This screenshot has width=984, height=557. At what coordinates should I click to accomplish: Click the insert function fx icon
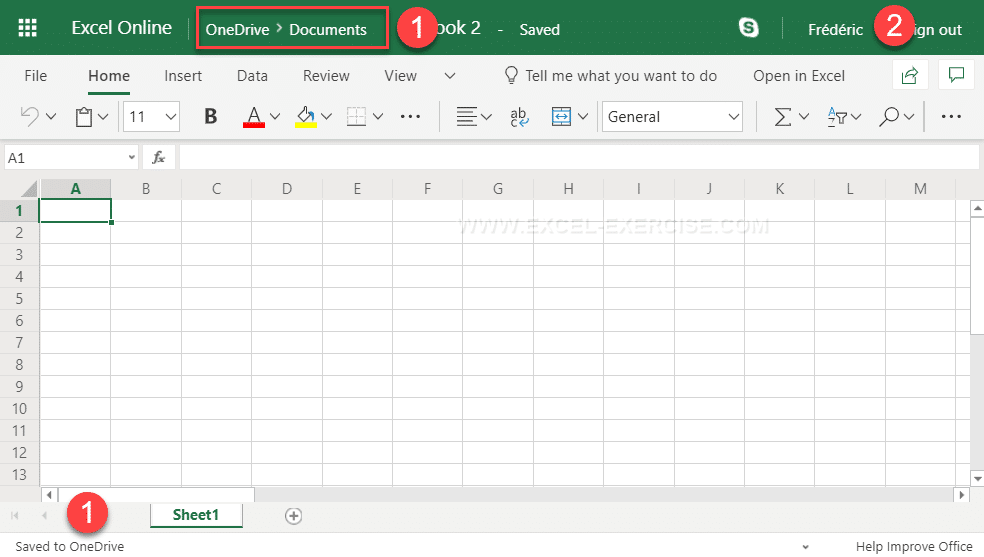click(159, 157)
